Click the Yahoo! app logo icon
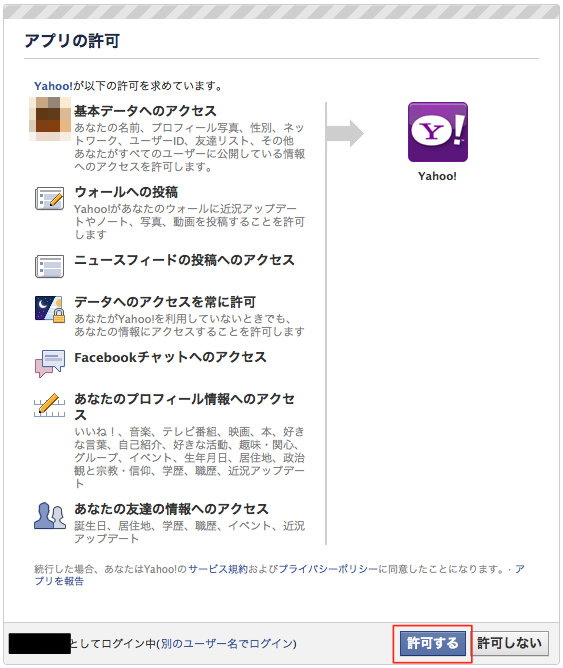Image resolution: width=563 pixels, height=668 pixels. (437, 132)
